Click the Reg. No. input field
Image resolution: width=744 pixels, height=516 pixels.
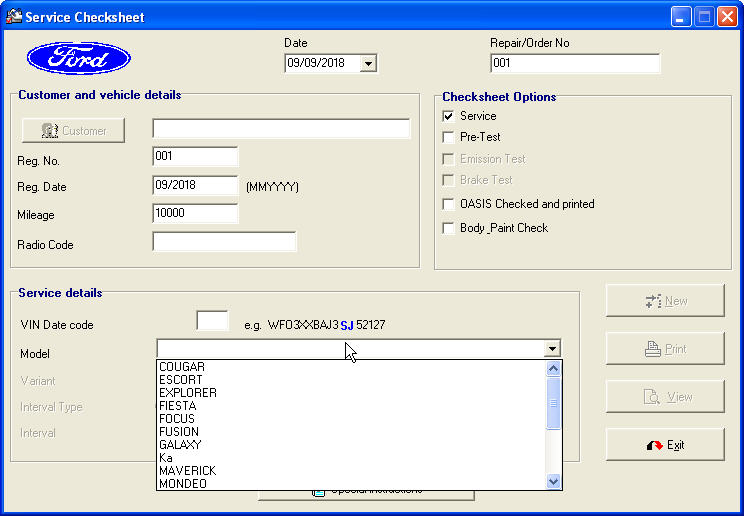click(x=195, y=157)
